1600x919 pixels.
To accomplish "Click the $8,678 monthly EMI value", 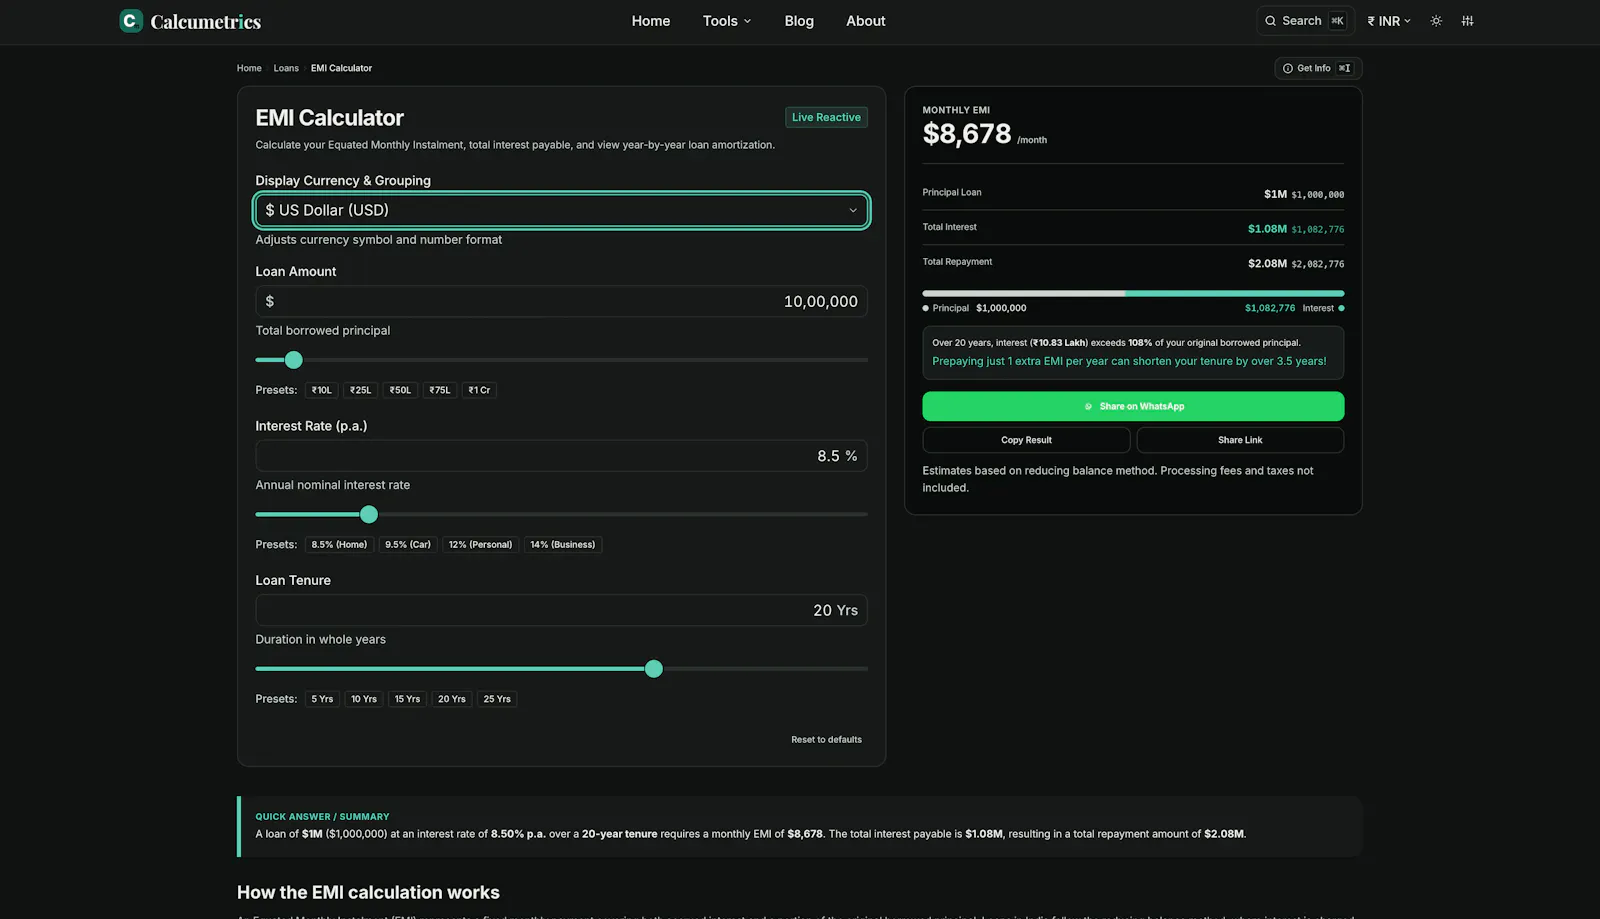I will [x=967, y=133].
